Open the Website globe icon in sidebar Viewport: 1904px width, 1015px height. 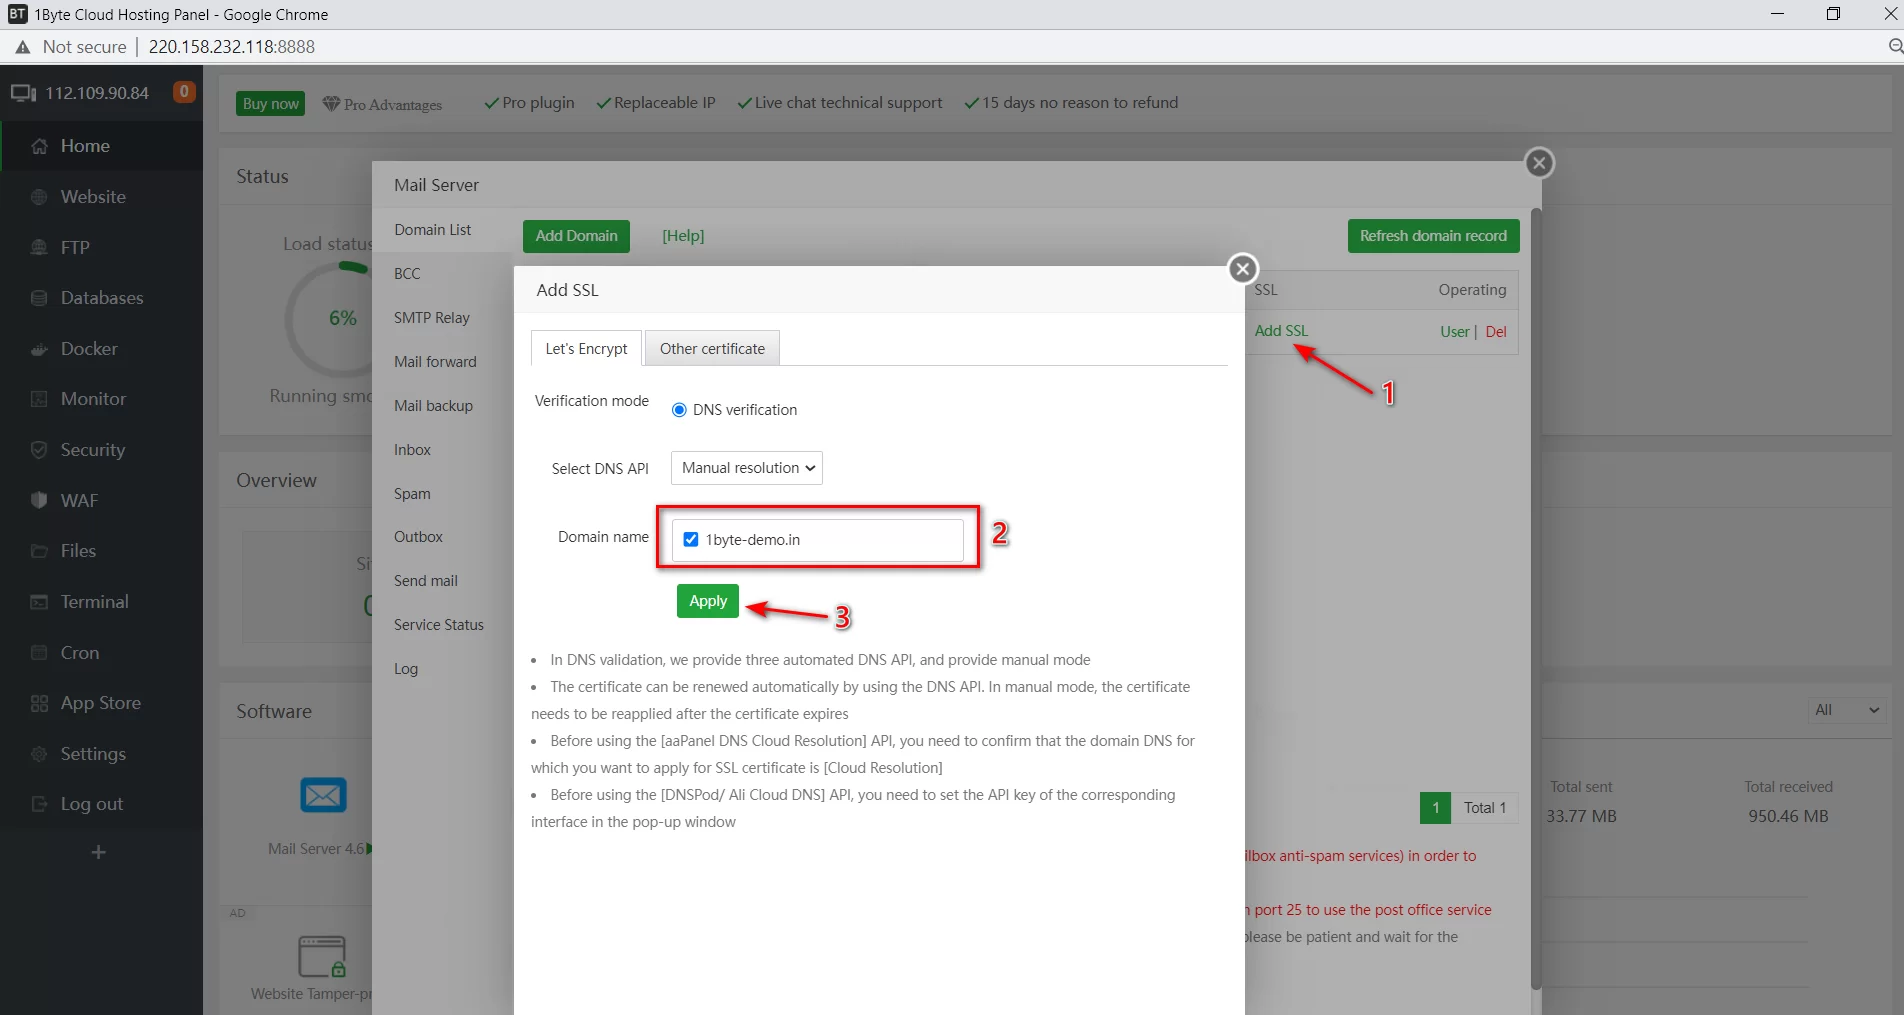(x=39, y=197)
